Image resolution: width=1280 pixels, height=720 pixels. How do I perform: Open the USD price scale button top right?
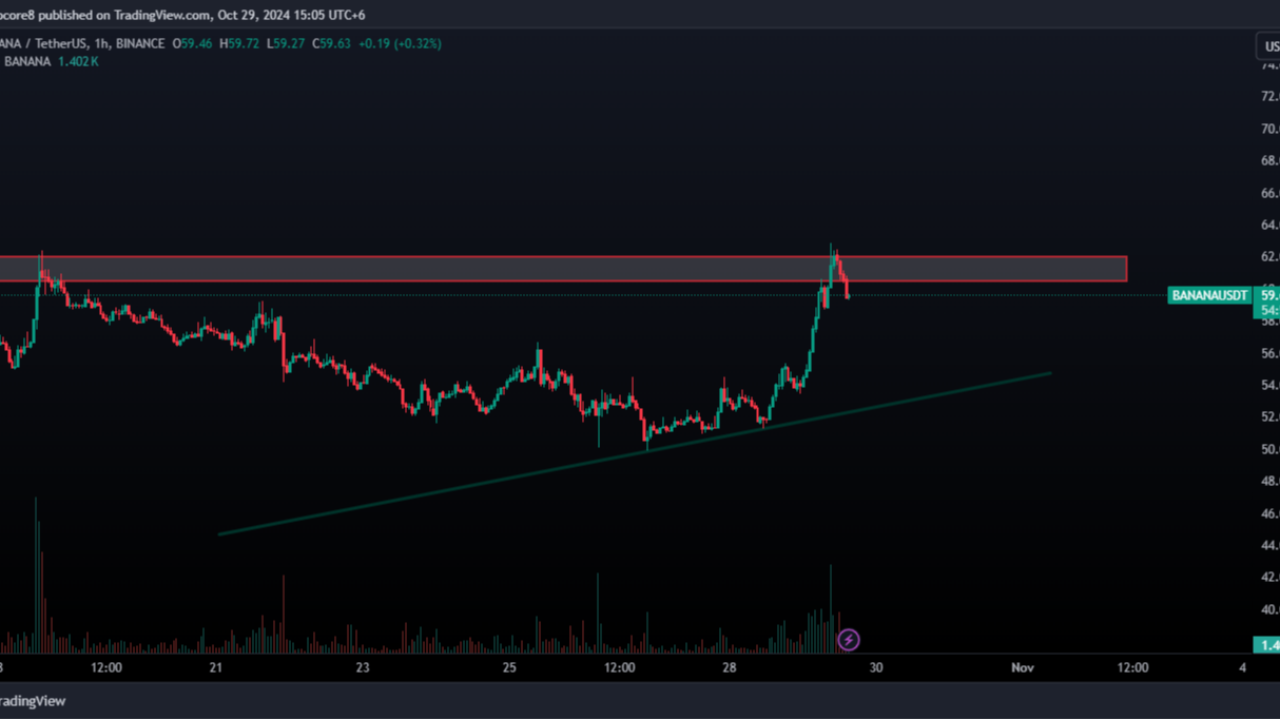click(x=1269, y=46)
